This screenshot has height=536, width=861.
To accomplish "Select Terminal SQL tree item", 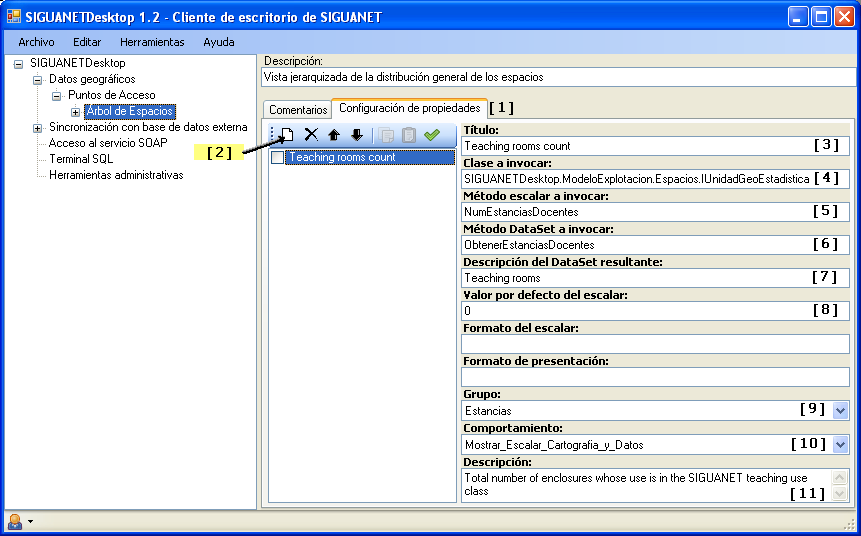I will (81, 159).
